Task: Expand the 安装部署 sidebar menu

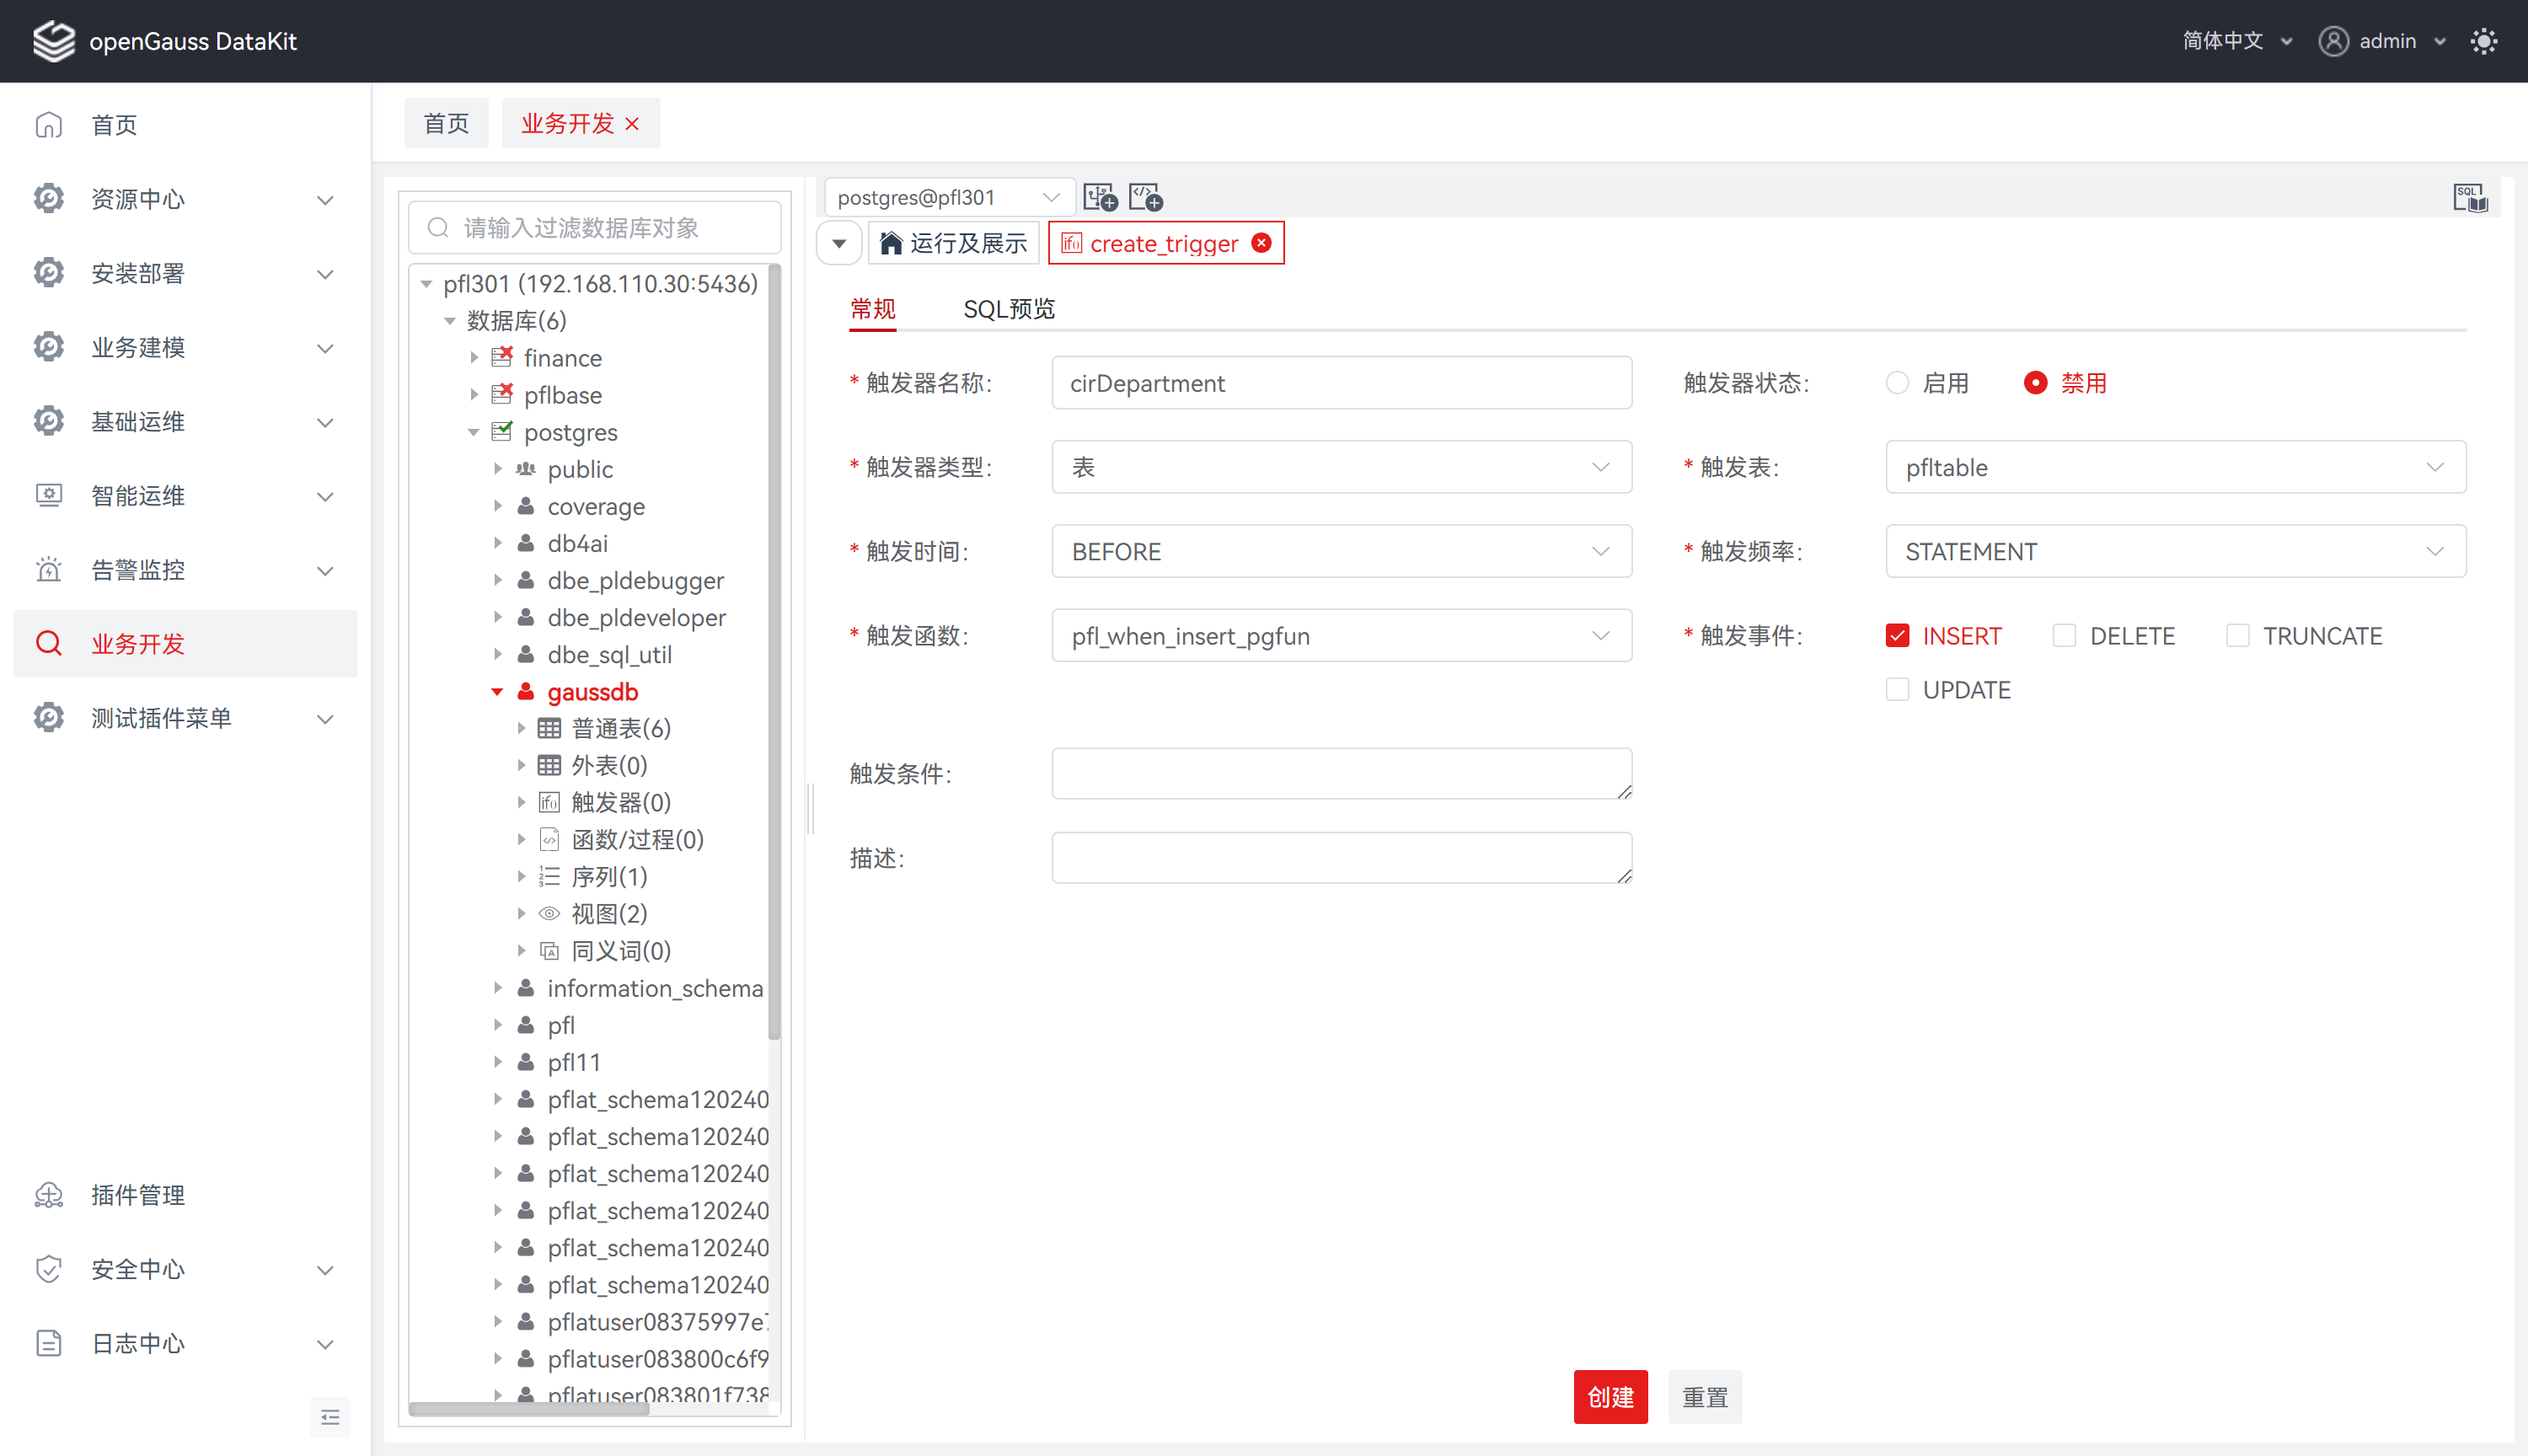Action: click(x=185, y=273)
